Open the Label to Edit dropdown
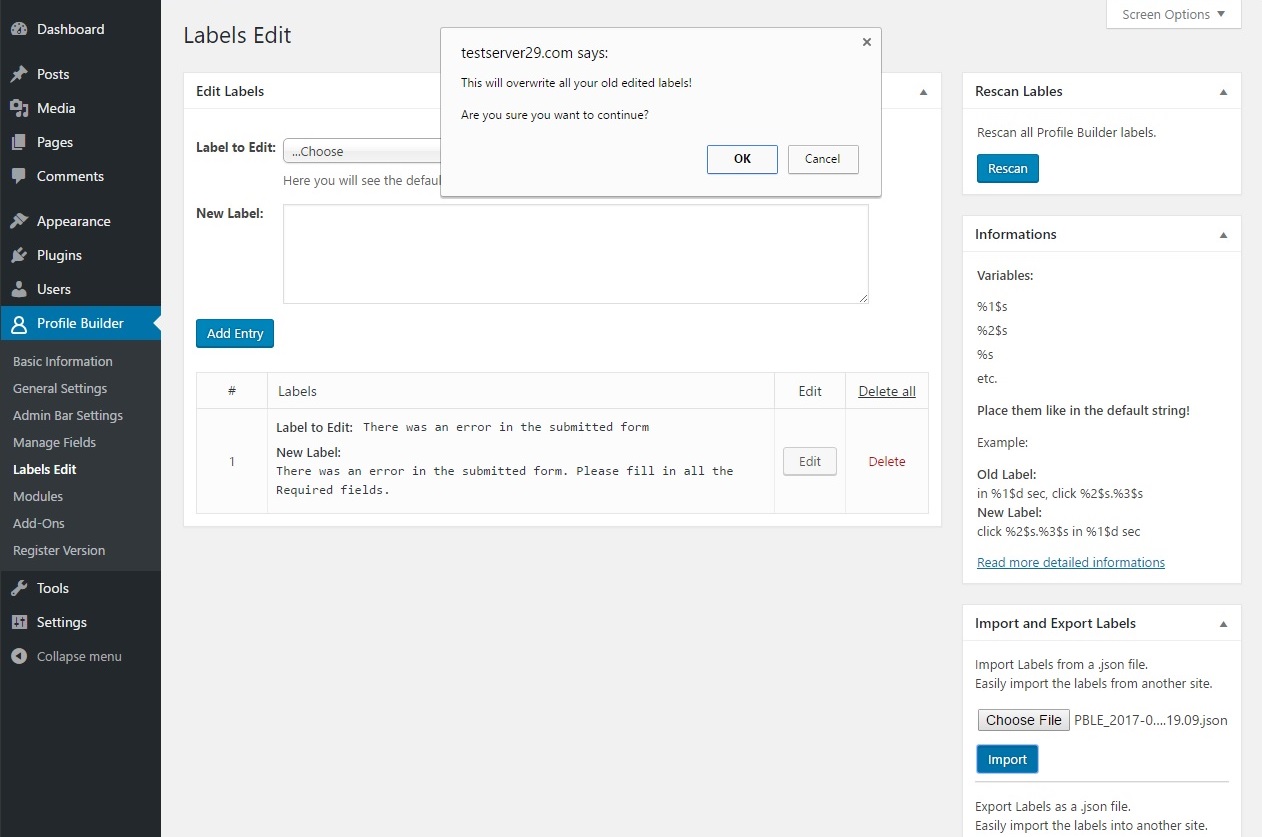This screenshot has width=1262, height=837. (x=363, y=151)
